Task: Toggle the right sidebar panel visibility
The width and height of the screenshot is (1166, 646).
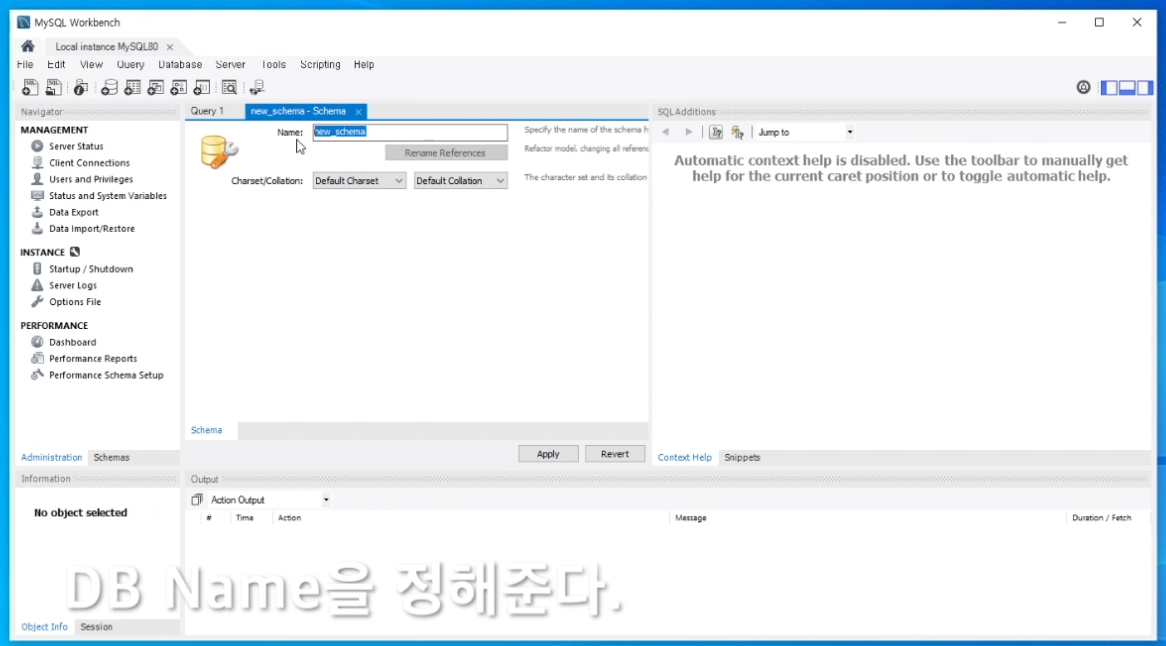Action: coord(1144,88)
